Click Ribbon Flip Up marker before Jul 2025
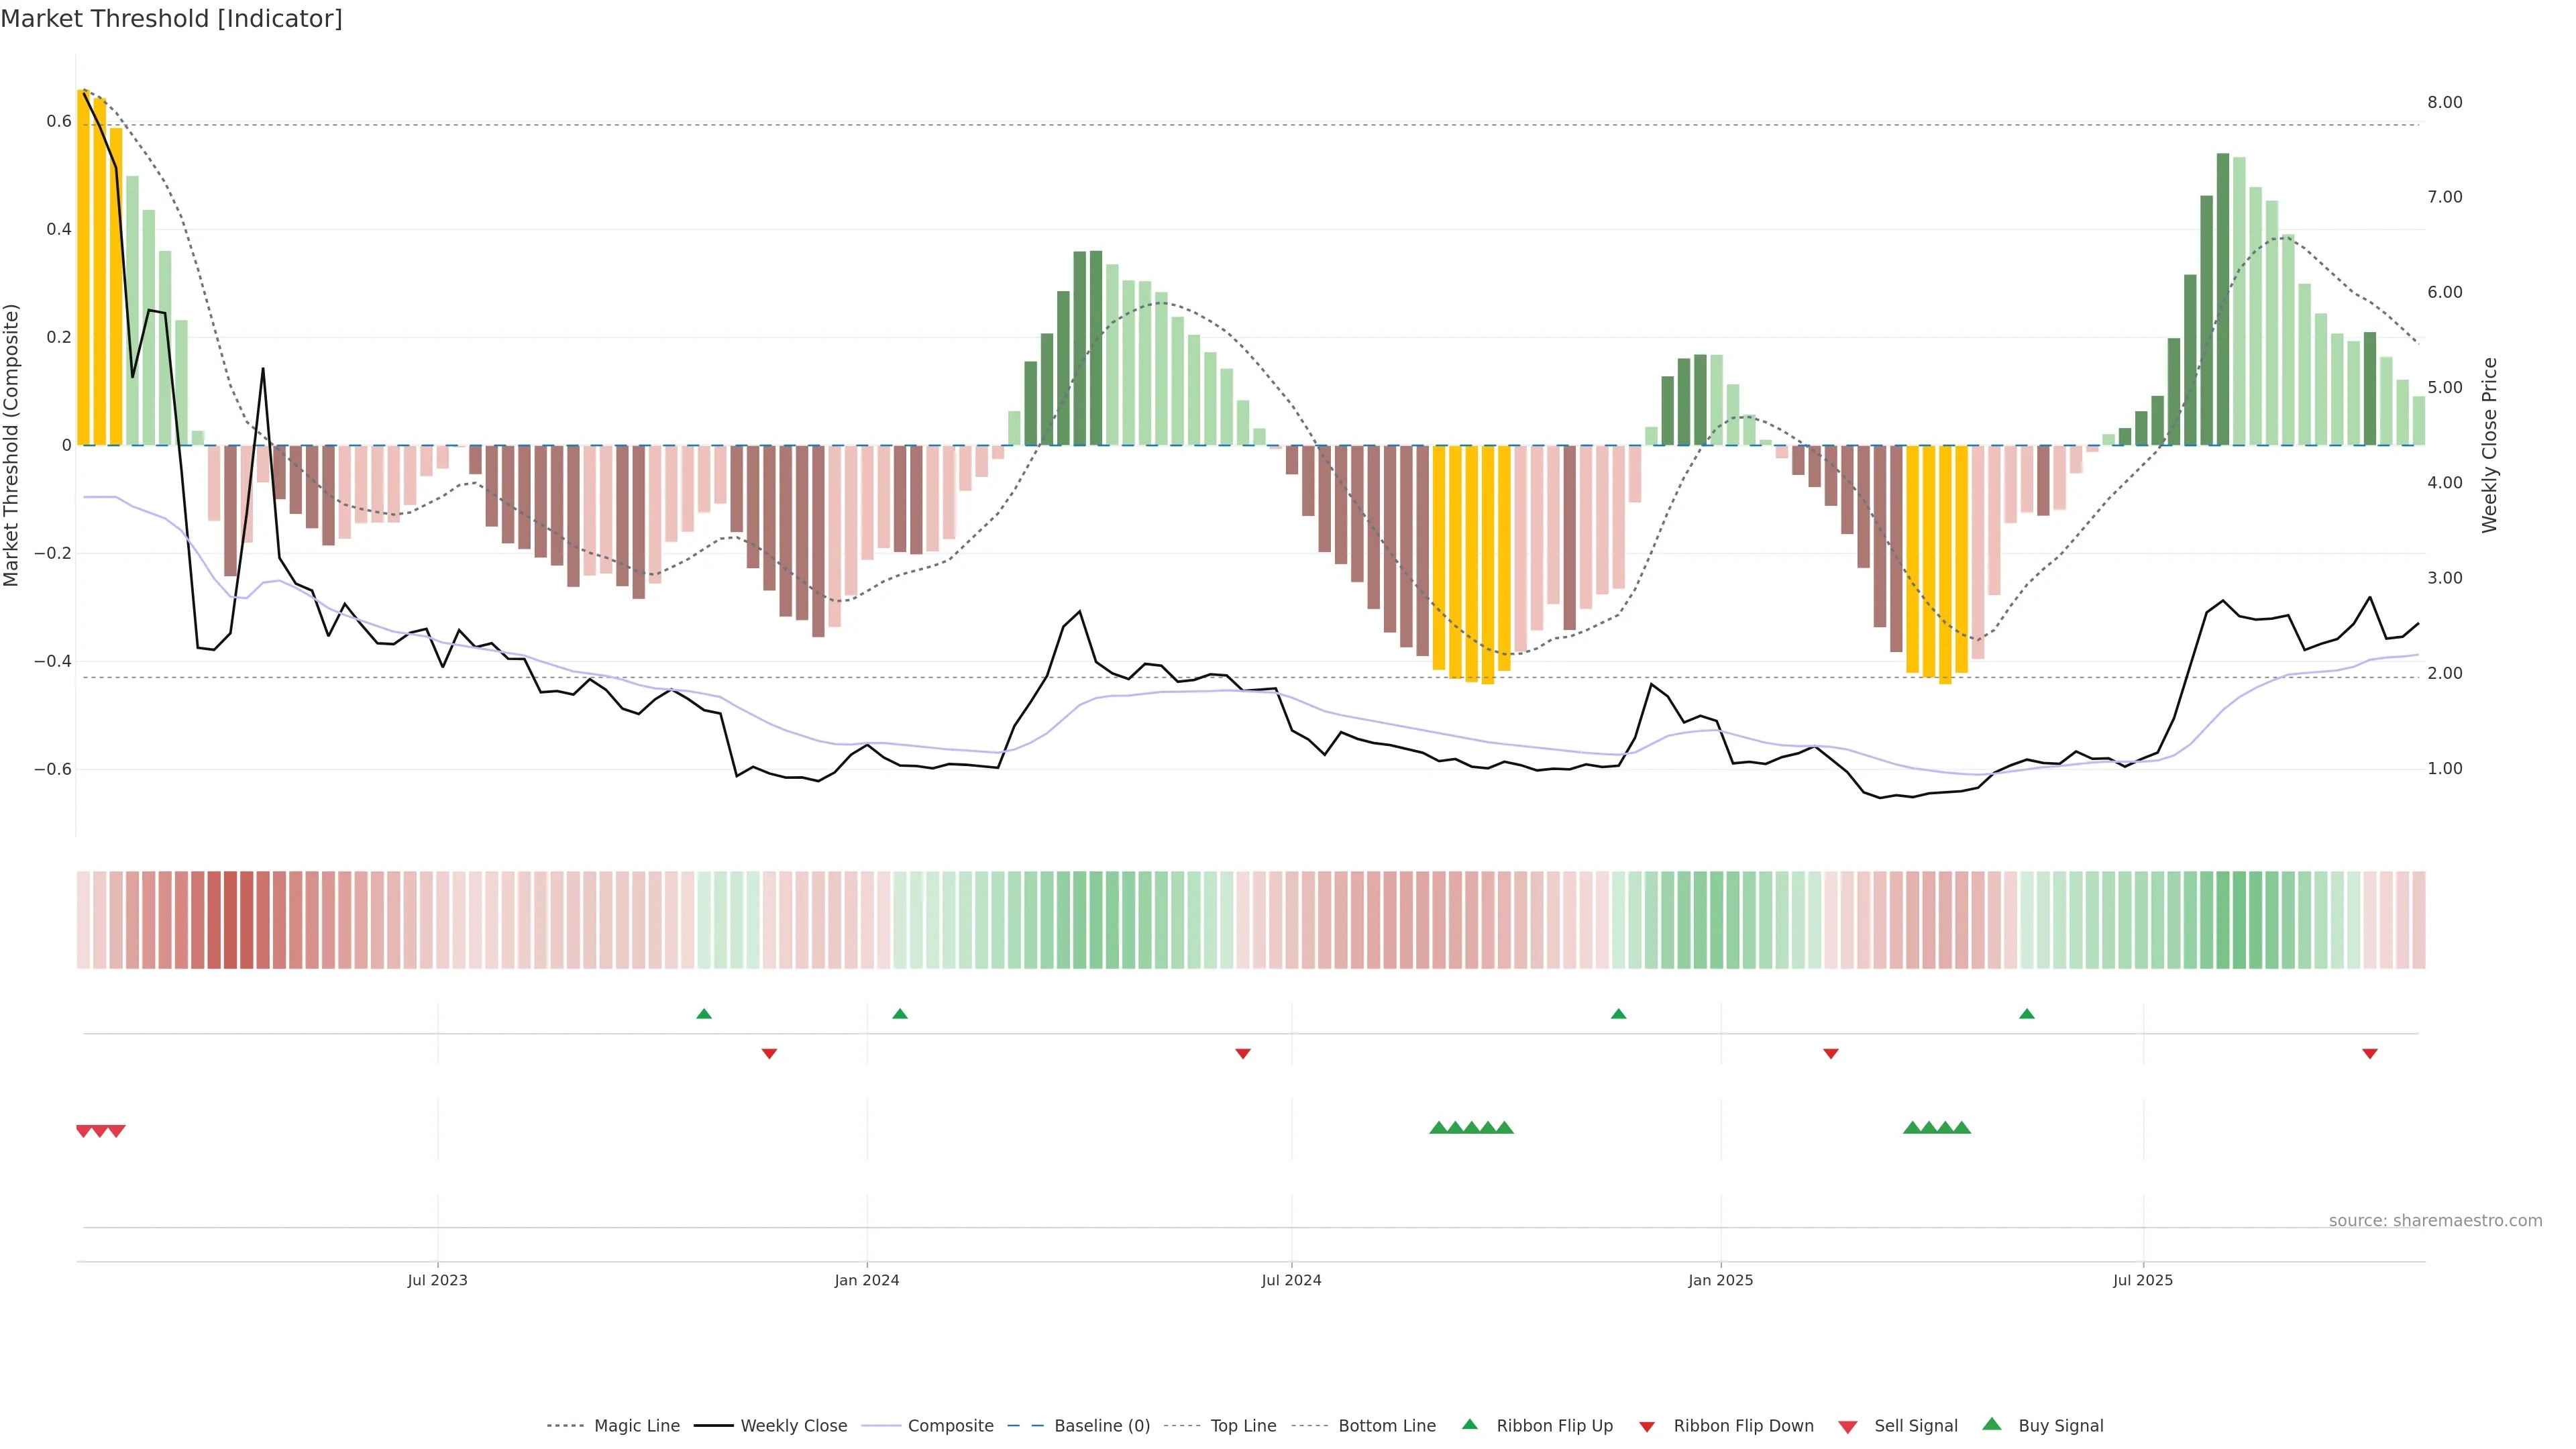Image resolution: width=2576 pixels, height=1449 pixels. 2027,1014
